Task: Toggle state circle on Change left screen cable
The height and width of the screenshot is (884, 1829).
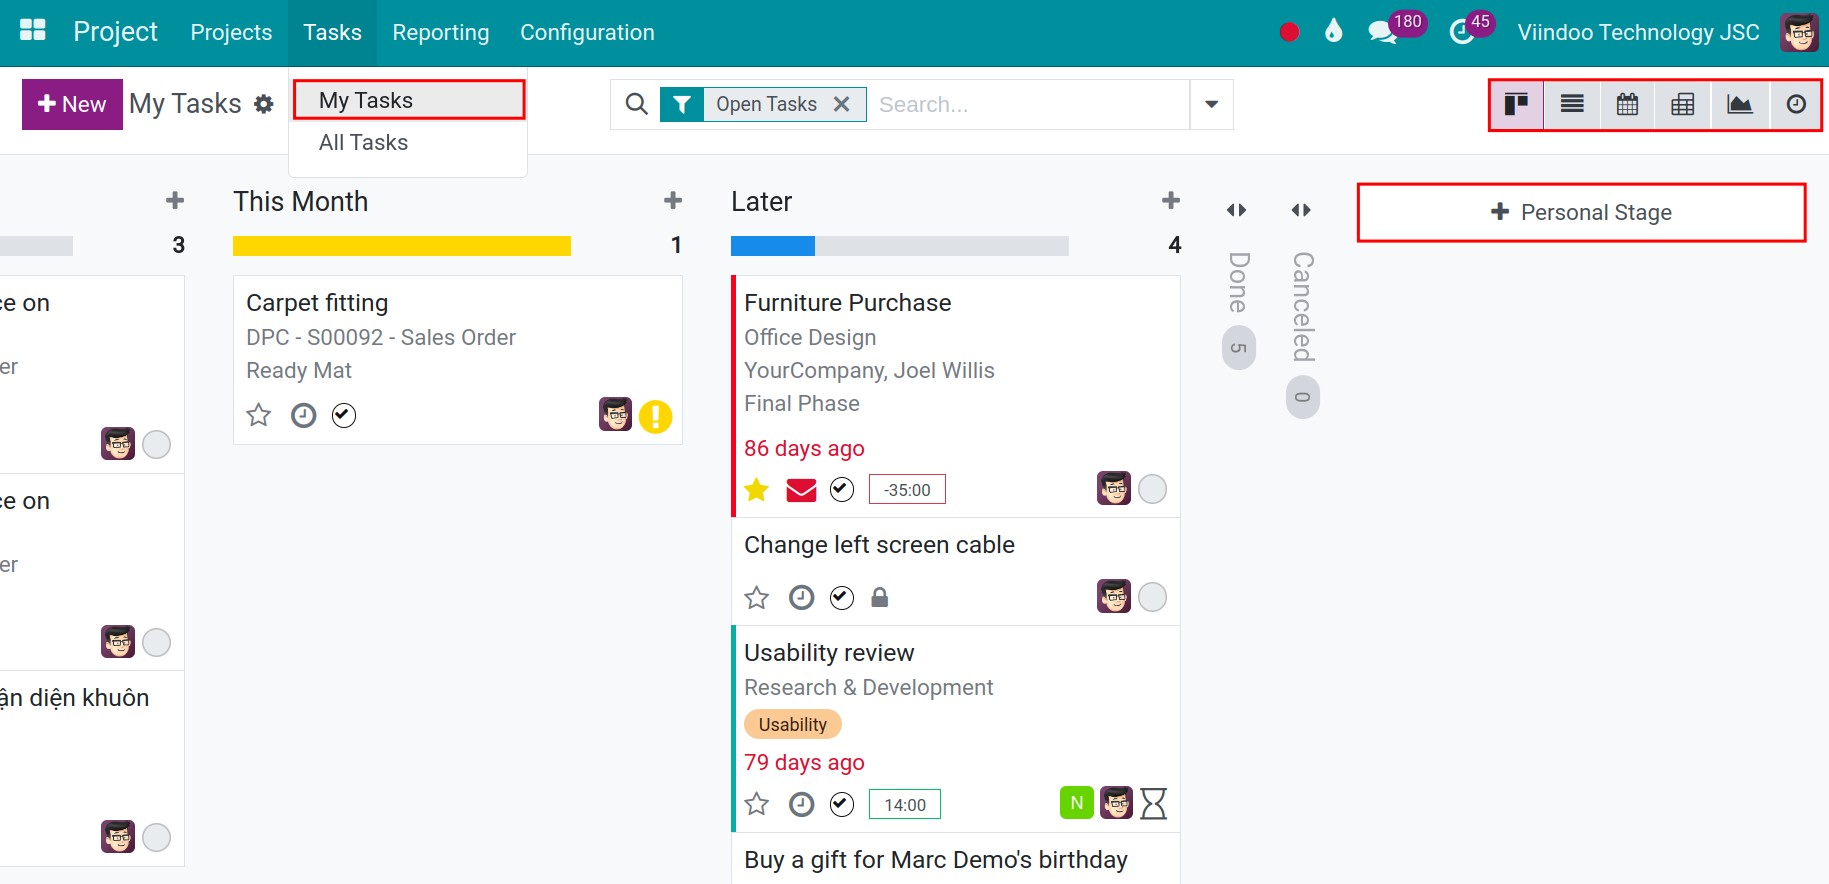Action: click(x=1153, y=597)
